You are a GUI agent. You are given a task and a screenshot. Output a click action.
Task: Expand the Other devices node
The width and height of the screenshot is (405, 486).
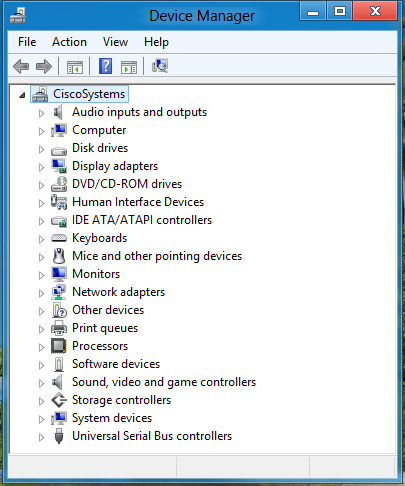(x=41, y=311)
